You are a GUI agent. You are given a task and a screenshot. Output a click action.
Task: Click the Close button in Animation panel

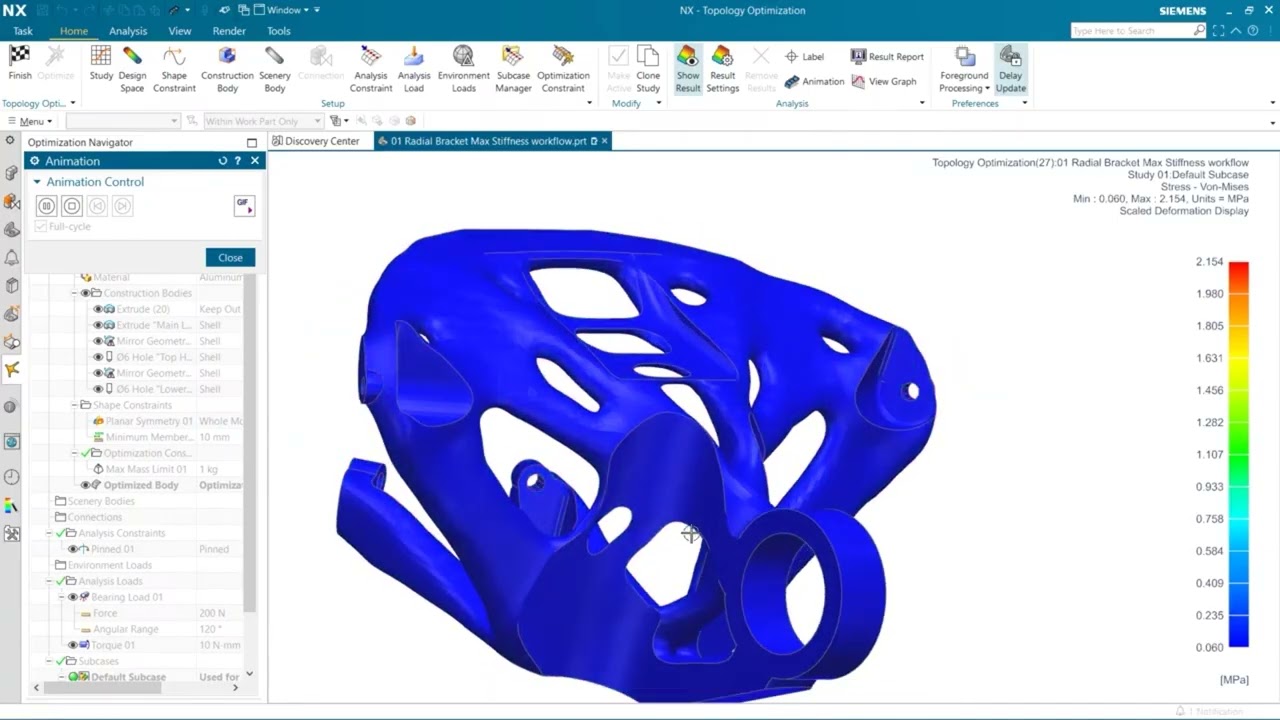(x=230, y=257)
